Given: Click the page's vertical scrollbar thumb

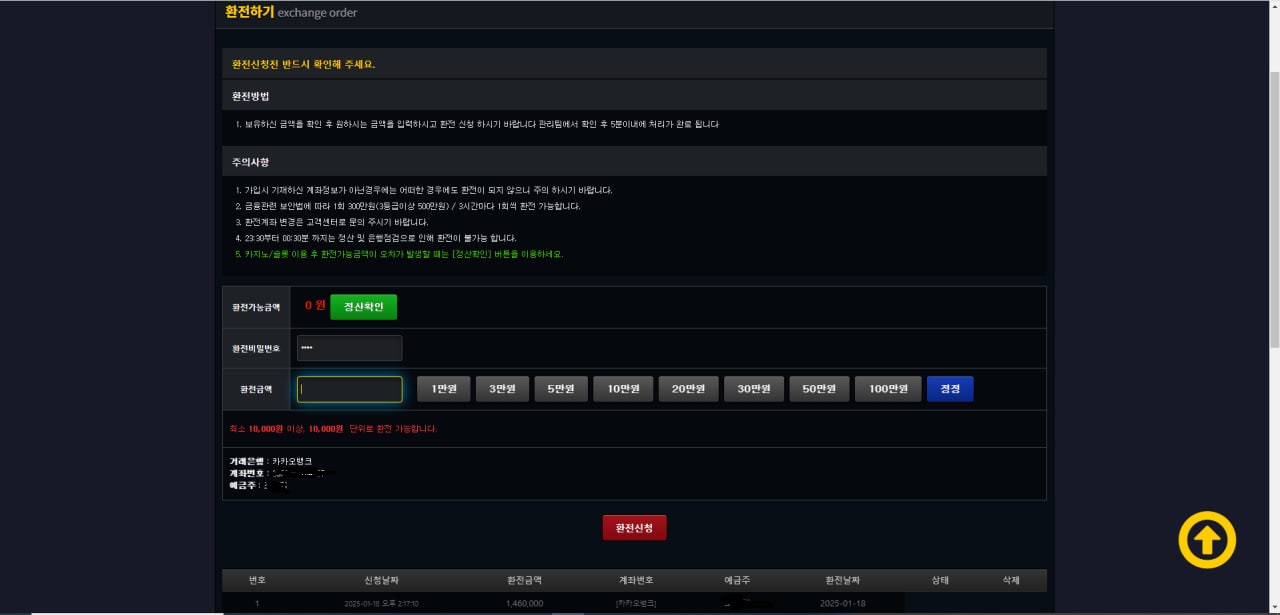Looking at the screenshot, I should [1273, 210].
